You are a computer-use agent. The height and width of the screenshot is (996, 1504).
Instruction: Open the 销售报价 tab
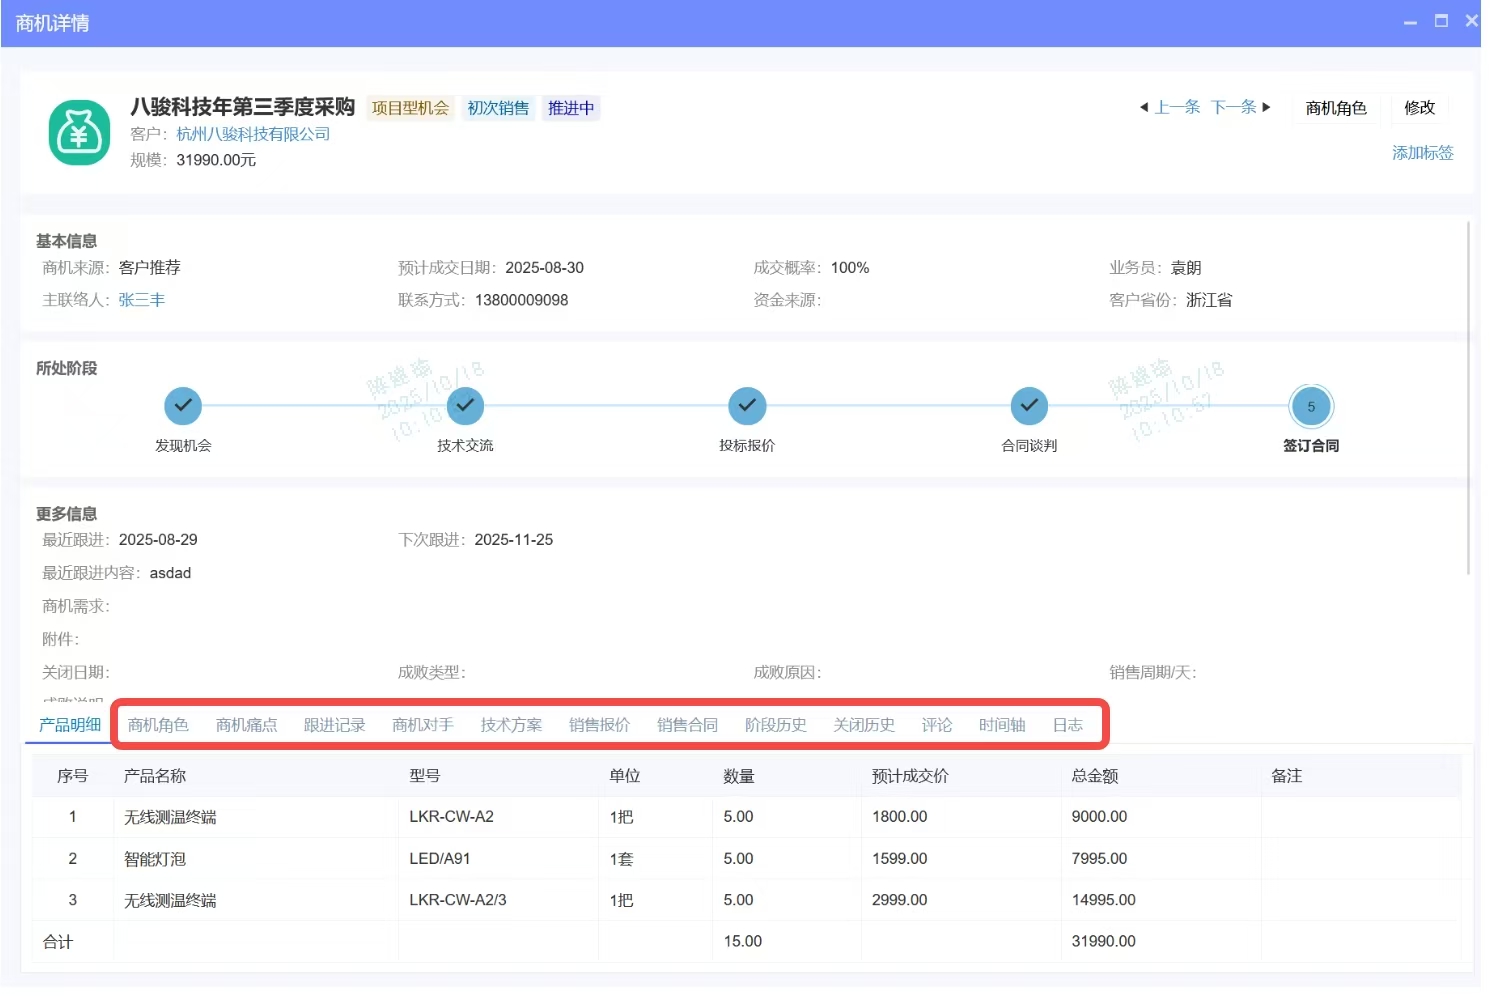(x=598, y=725)
